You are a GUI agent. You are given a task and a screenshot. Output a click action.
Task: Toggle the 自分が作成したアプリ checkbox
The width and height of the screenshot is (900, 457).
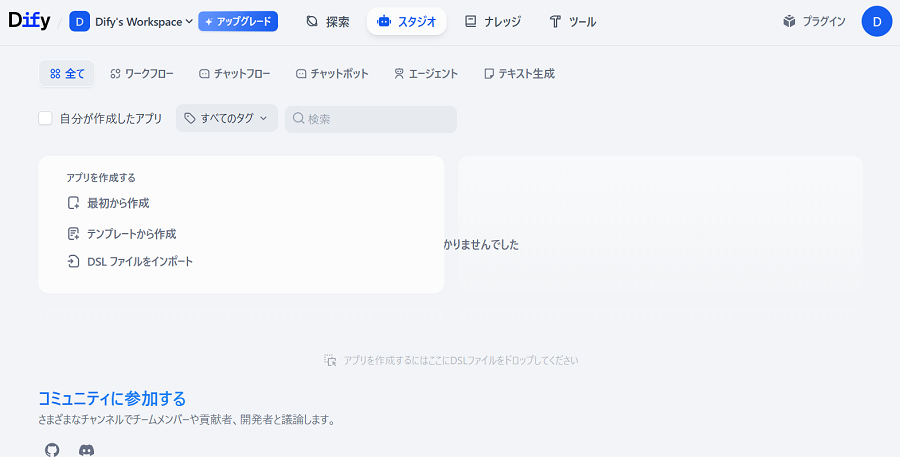point(45,118)
